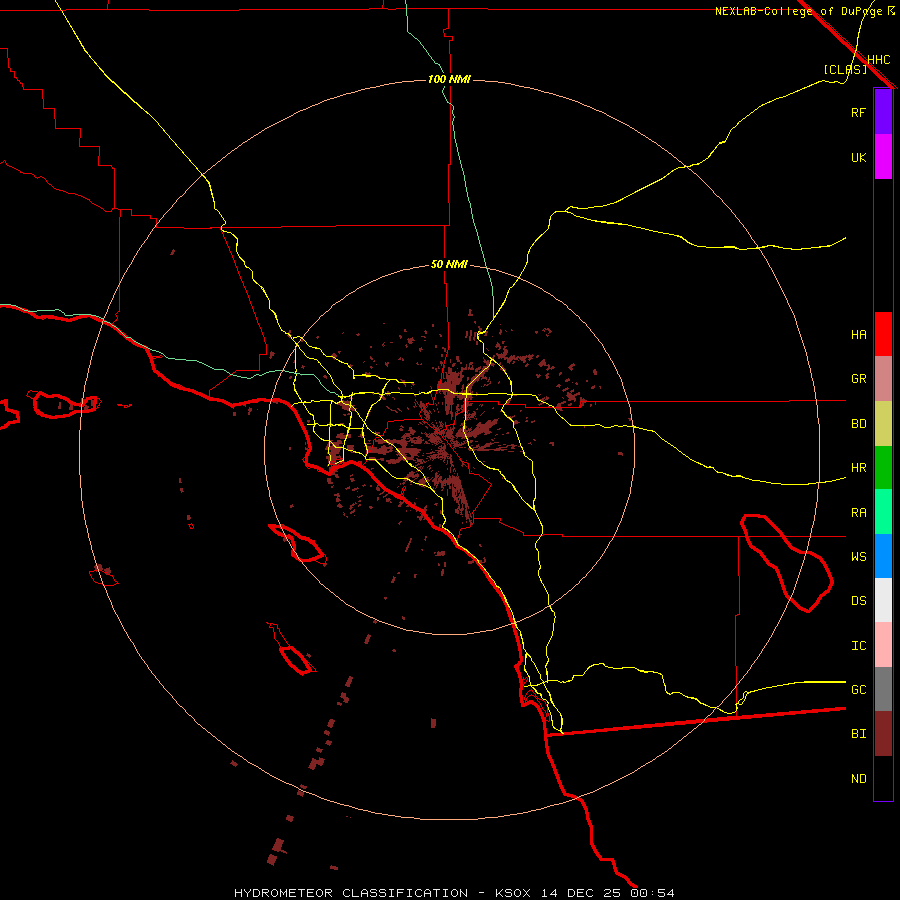Click the 'DS' legend label
Image resolution: width=900 pixels, height=900 pixels.
click(x=859, y=600)
